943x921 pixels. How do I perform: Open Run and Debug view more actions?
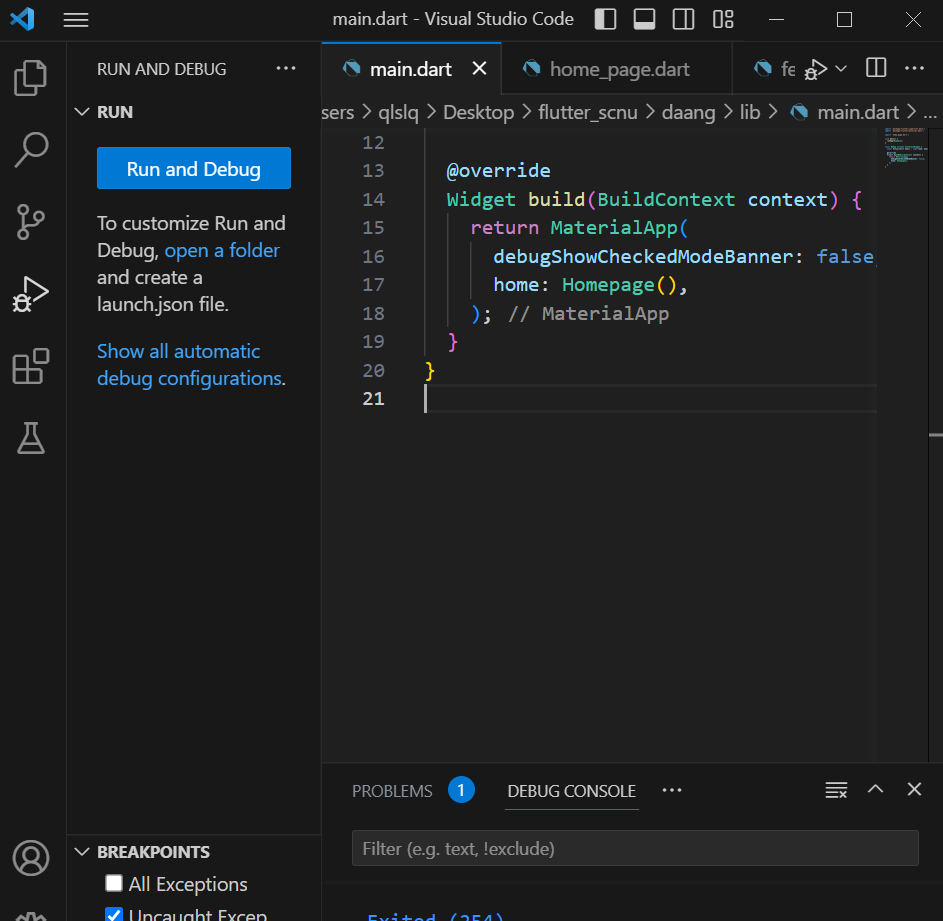286,69
